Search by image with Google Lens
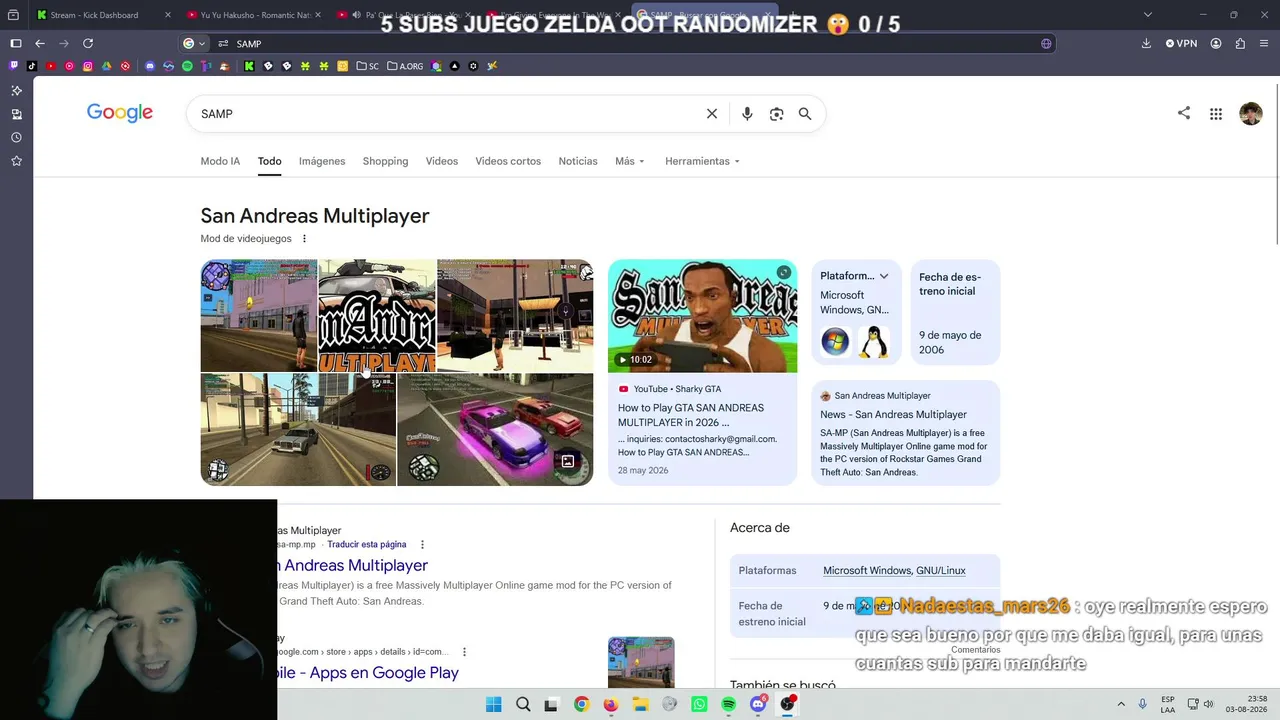 pos(776,114)
